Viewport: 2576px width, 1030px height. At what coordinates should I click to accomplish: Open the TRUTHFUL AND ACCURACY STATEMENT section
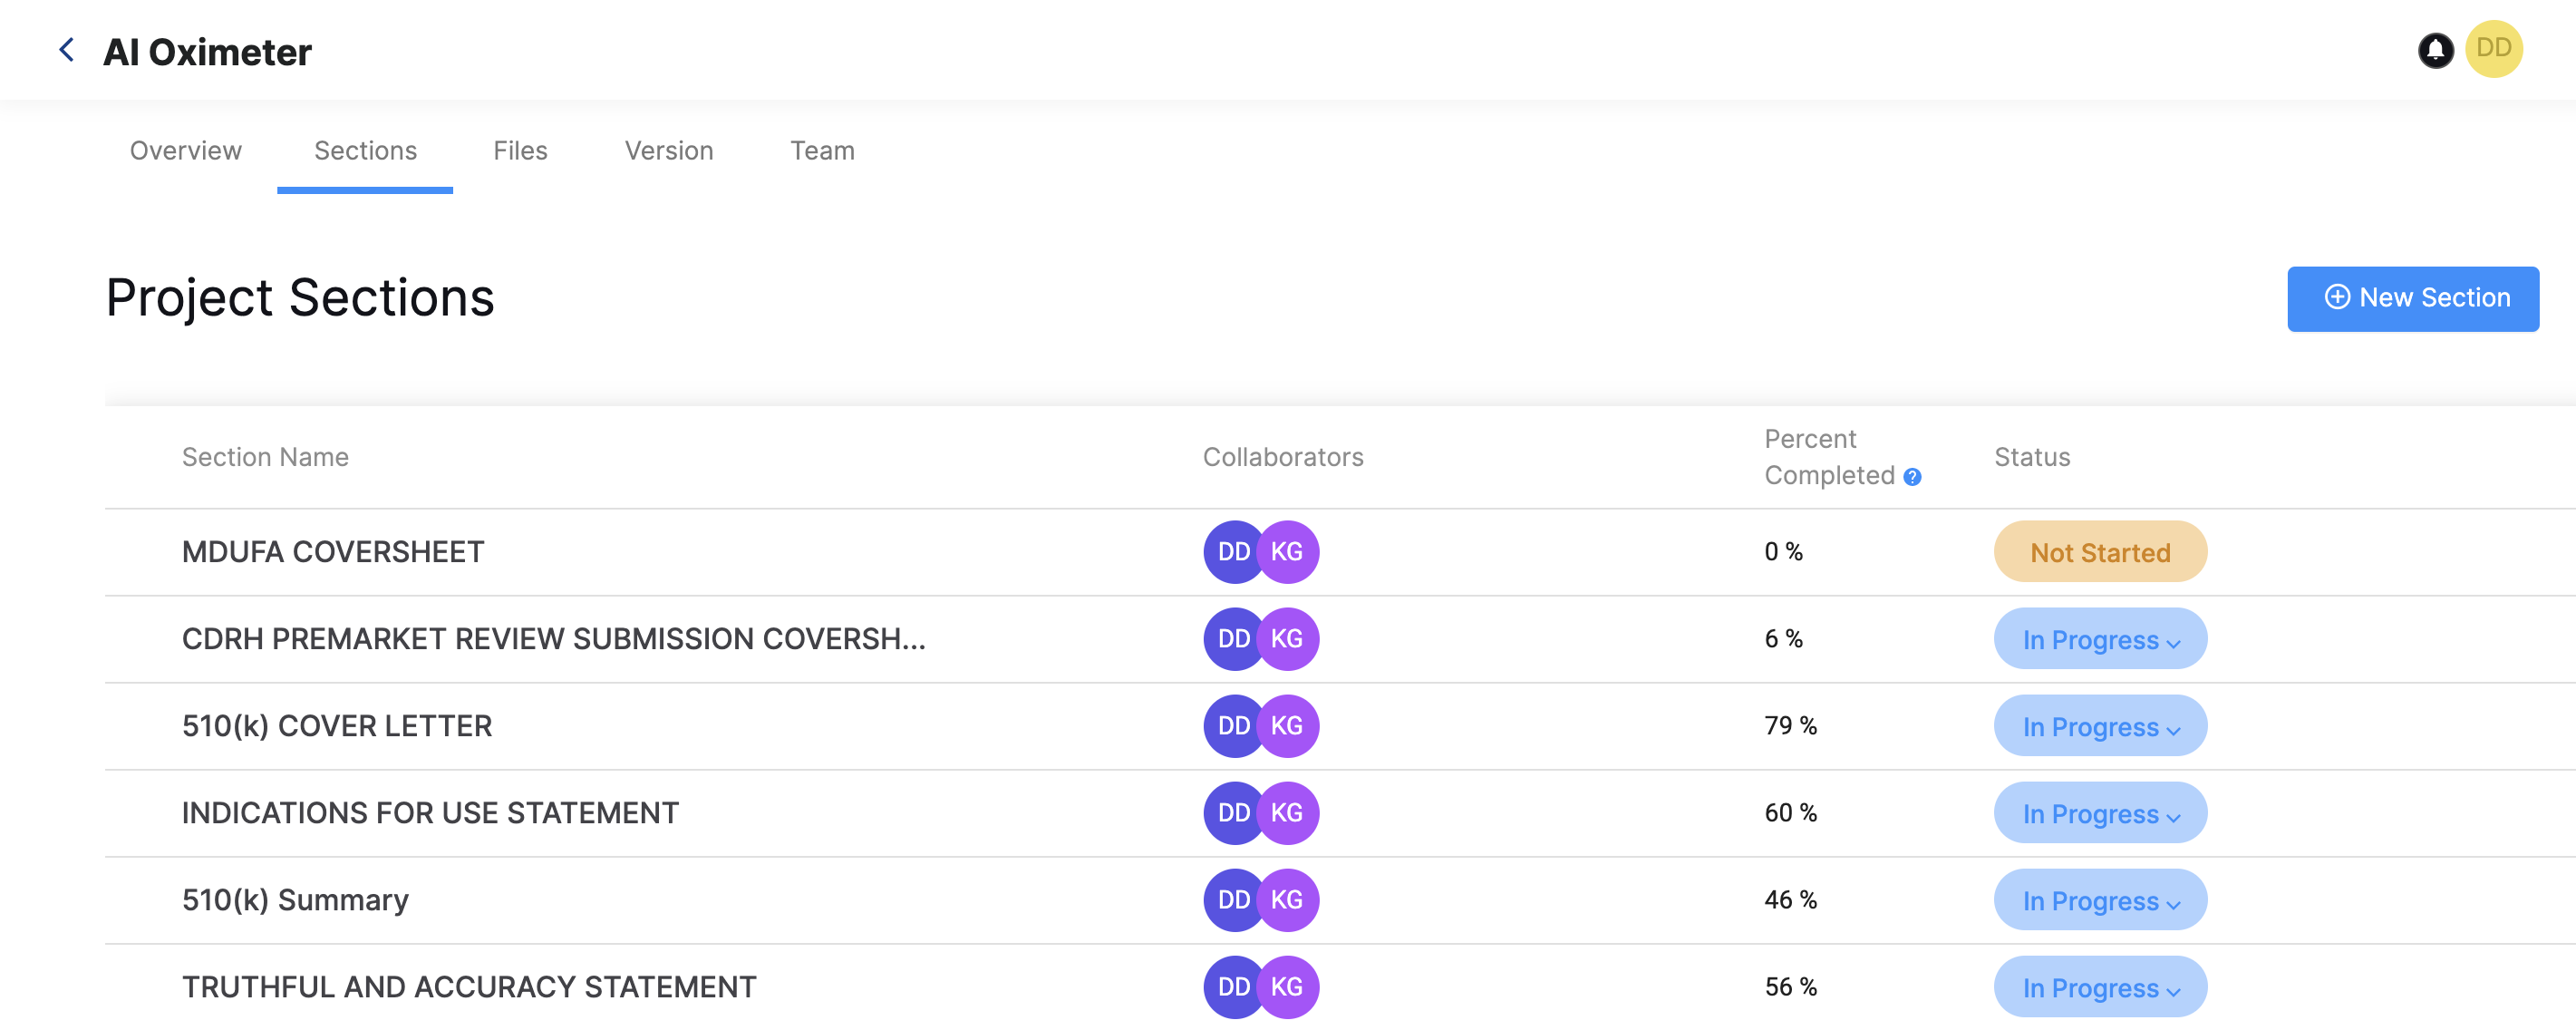[469, 987]
